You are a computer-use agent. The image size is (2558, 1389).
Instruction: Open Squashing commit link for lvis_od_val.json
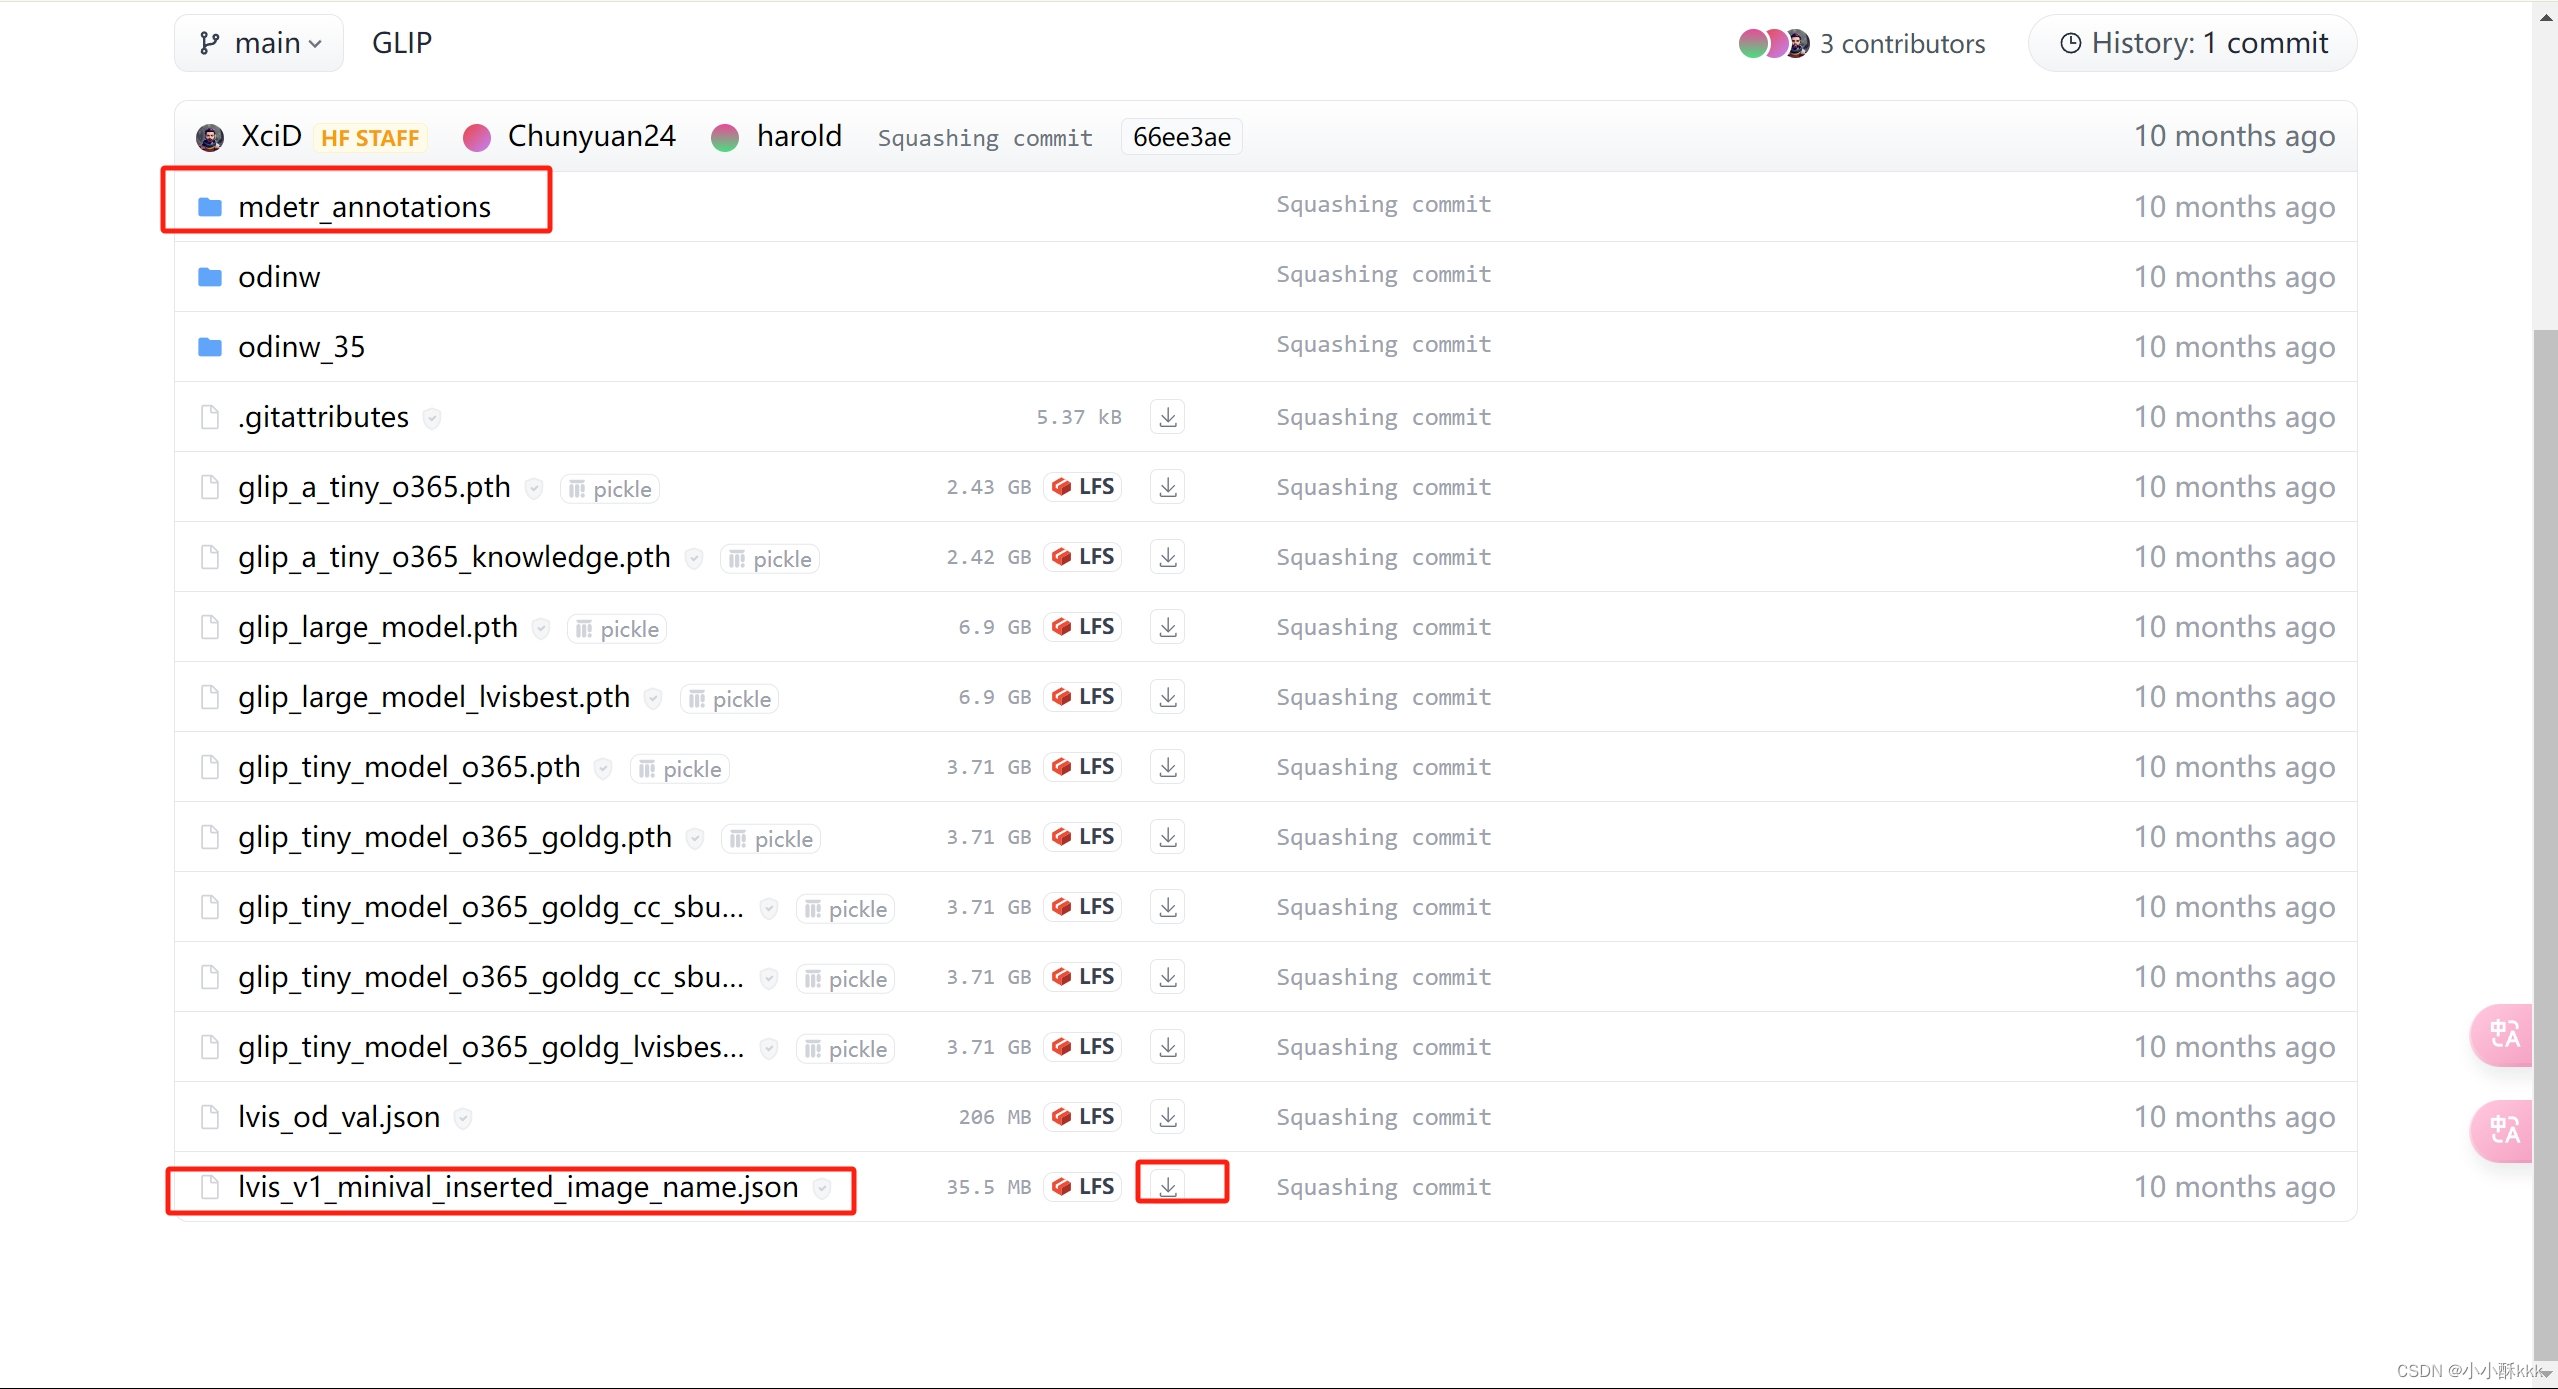click(x=1384, y=1118)
